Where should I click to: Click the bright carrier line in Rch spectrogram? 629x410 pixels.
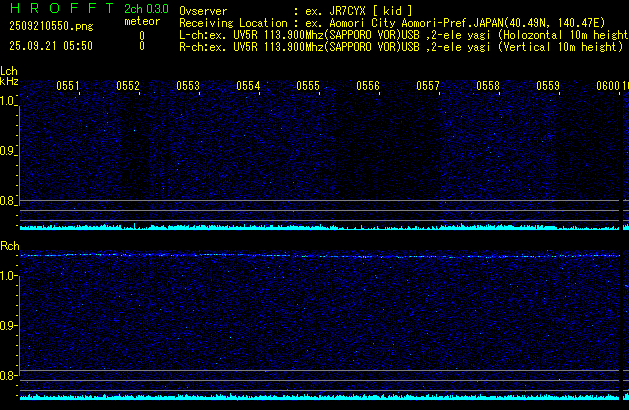click(x=320, y=256)
